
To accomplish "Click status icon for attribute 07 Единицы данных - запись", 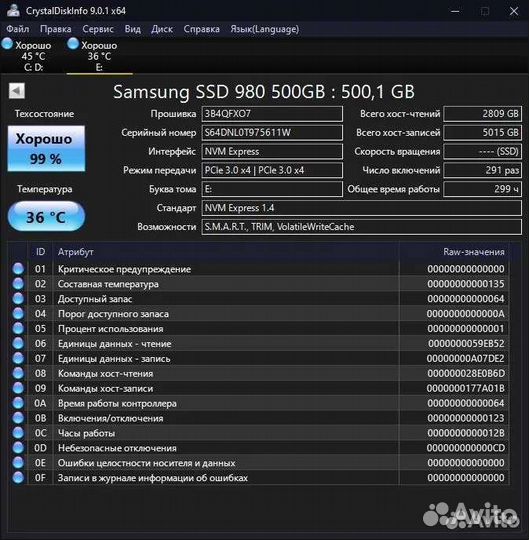I will [x=18, y=359].
